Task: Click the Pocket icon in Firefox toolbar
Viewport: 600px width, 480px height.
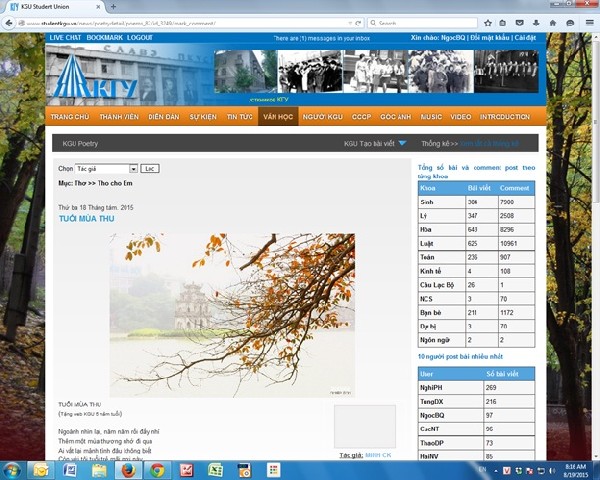Action: tap(519, 23)
